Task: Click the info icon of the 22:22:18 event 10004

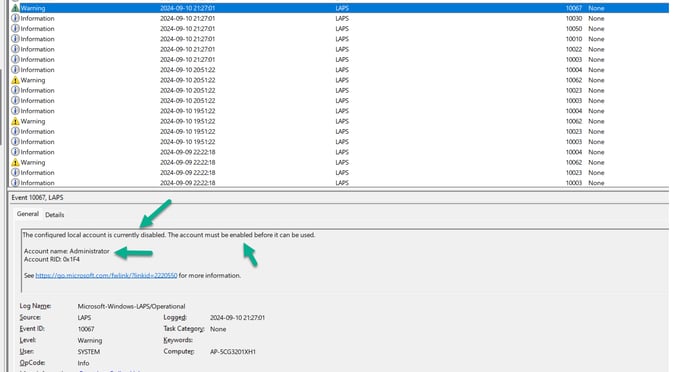Action: (15, 152)
